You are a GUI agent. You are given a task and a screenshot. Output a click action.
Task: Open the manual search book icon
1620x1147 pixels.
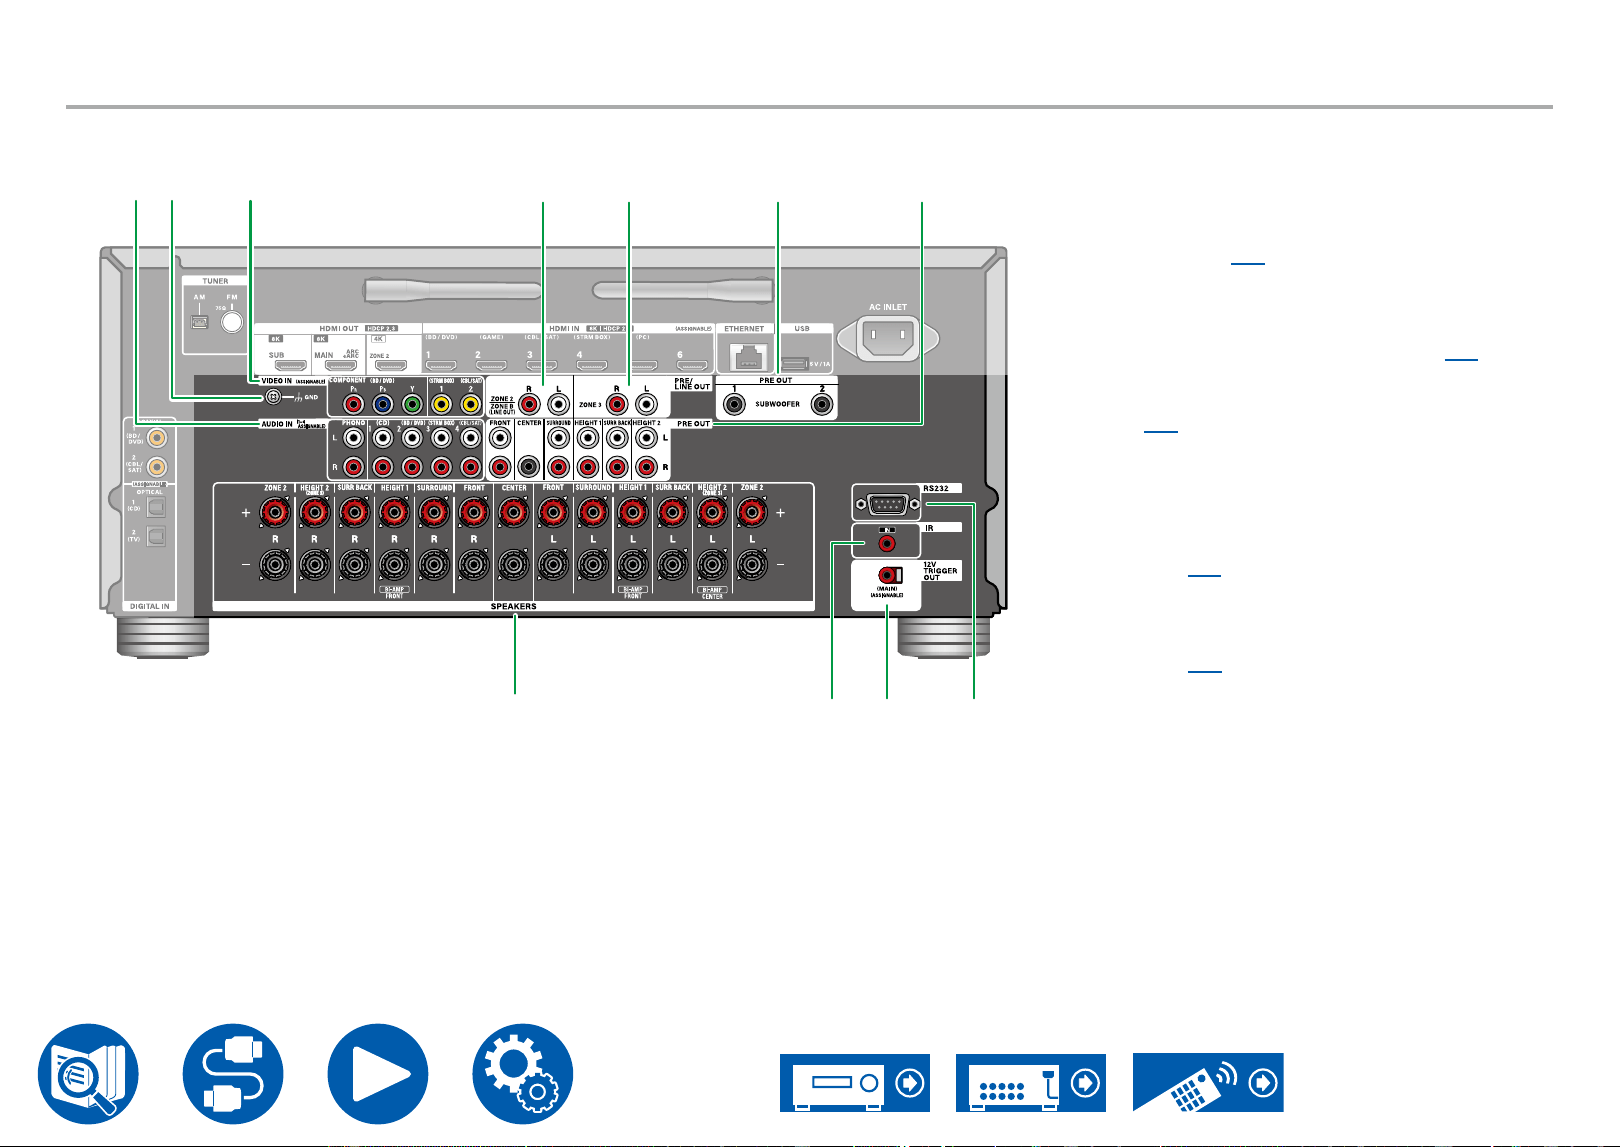(x=87, y=1073)
